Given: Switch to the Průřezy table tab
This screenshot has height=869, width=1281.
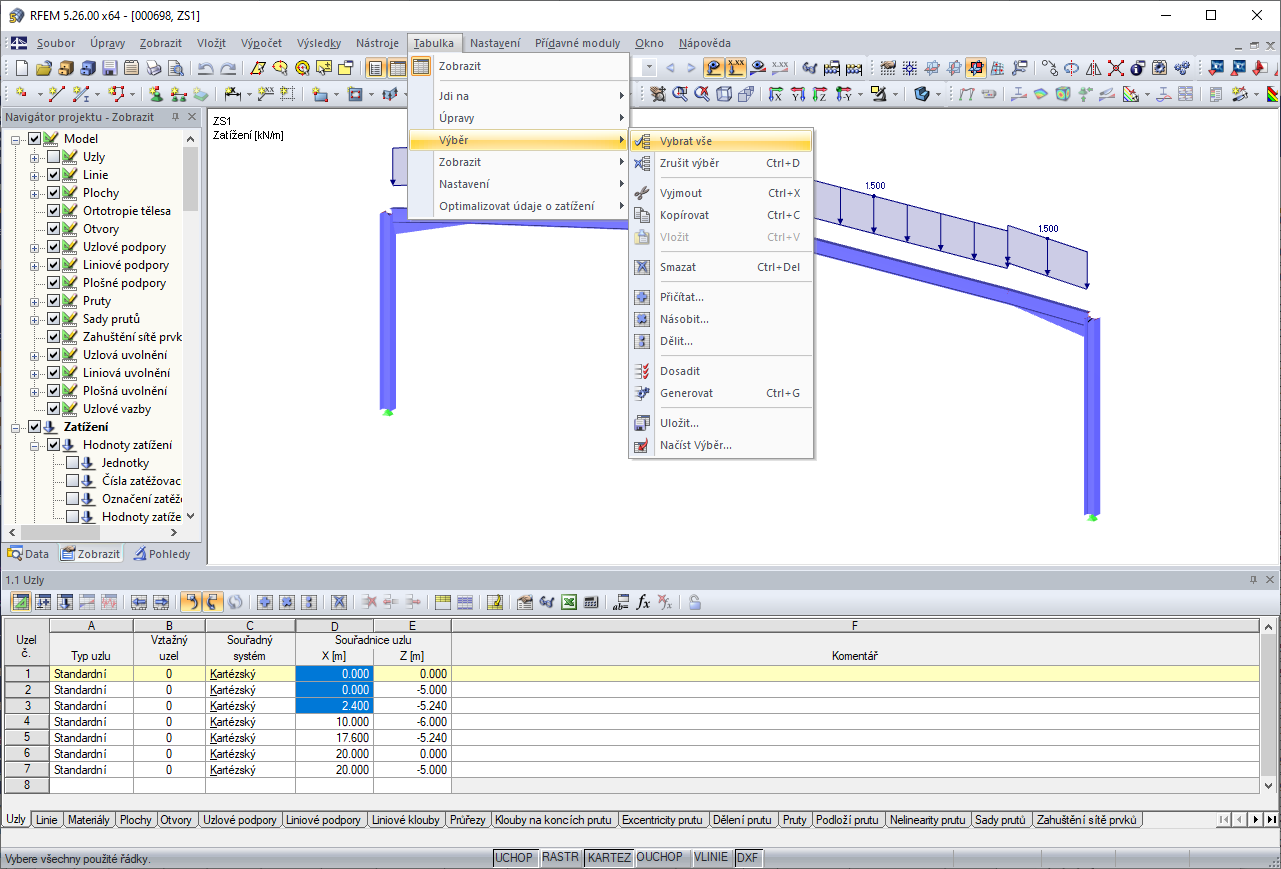Looking at the screenshot, I should coord(468,820).
